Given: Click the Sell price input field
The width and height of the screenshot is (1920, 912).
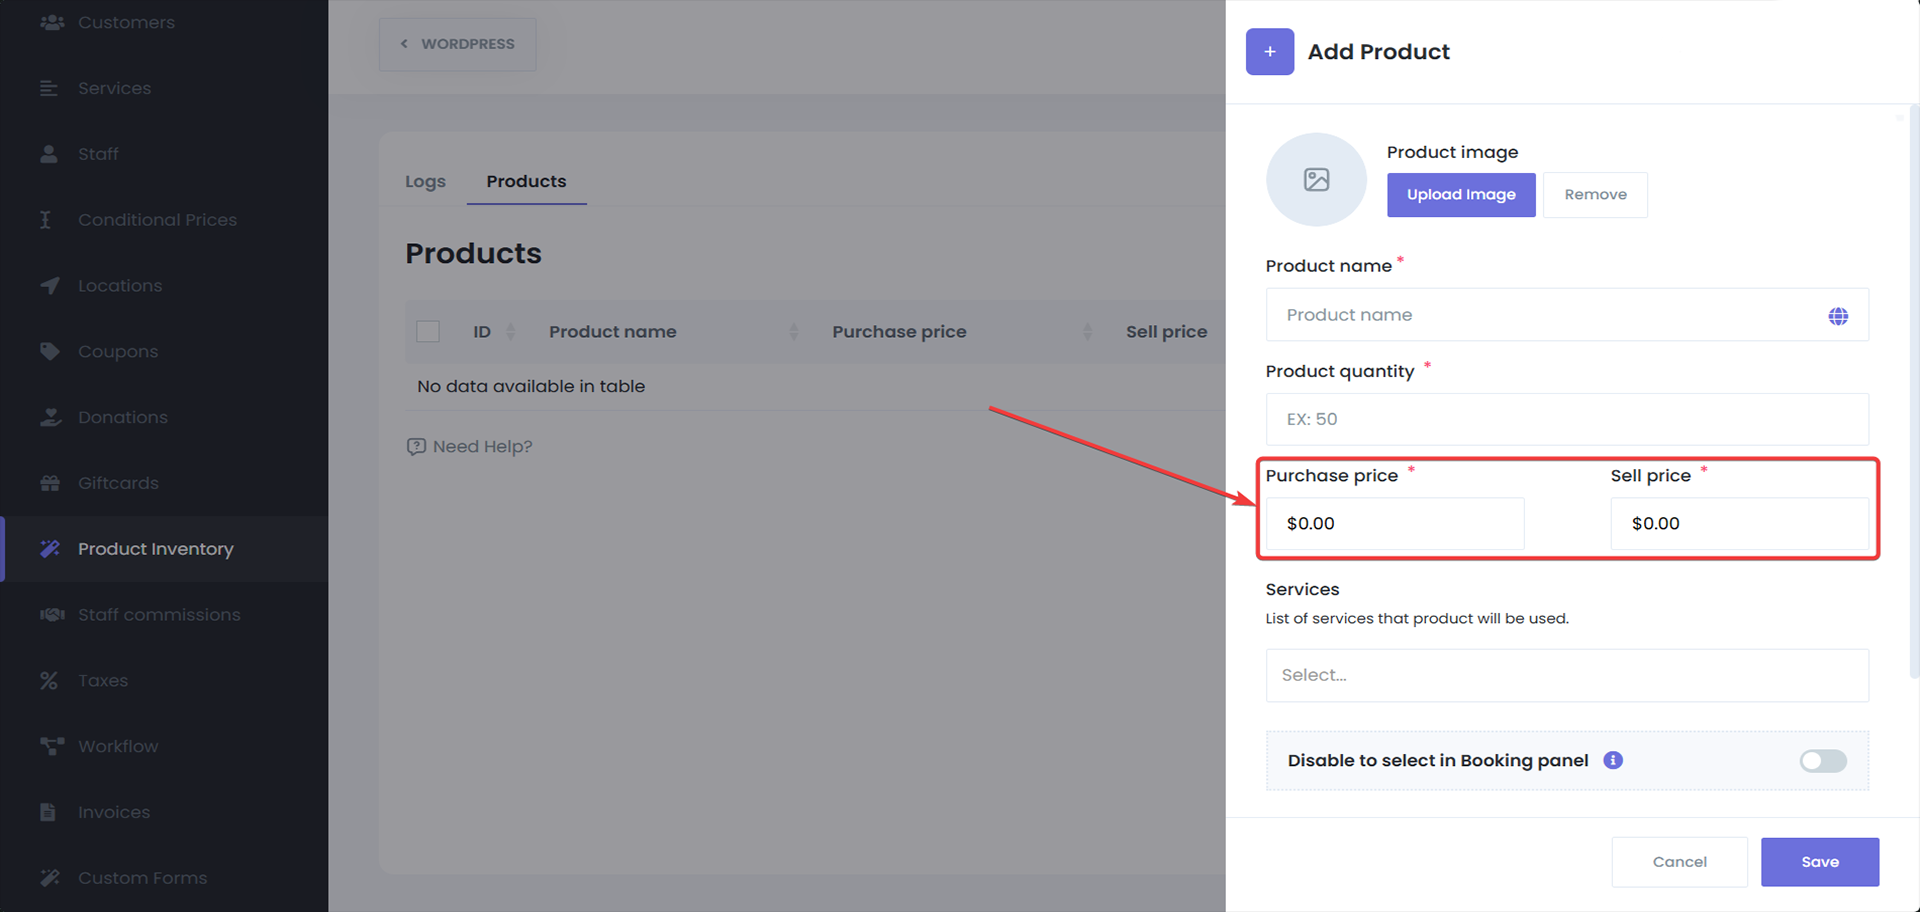Looking at the screenshot, I should pos(1738,524).
